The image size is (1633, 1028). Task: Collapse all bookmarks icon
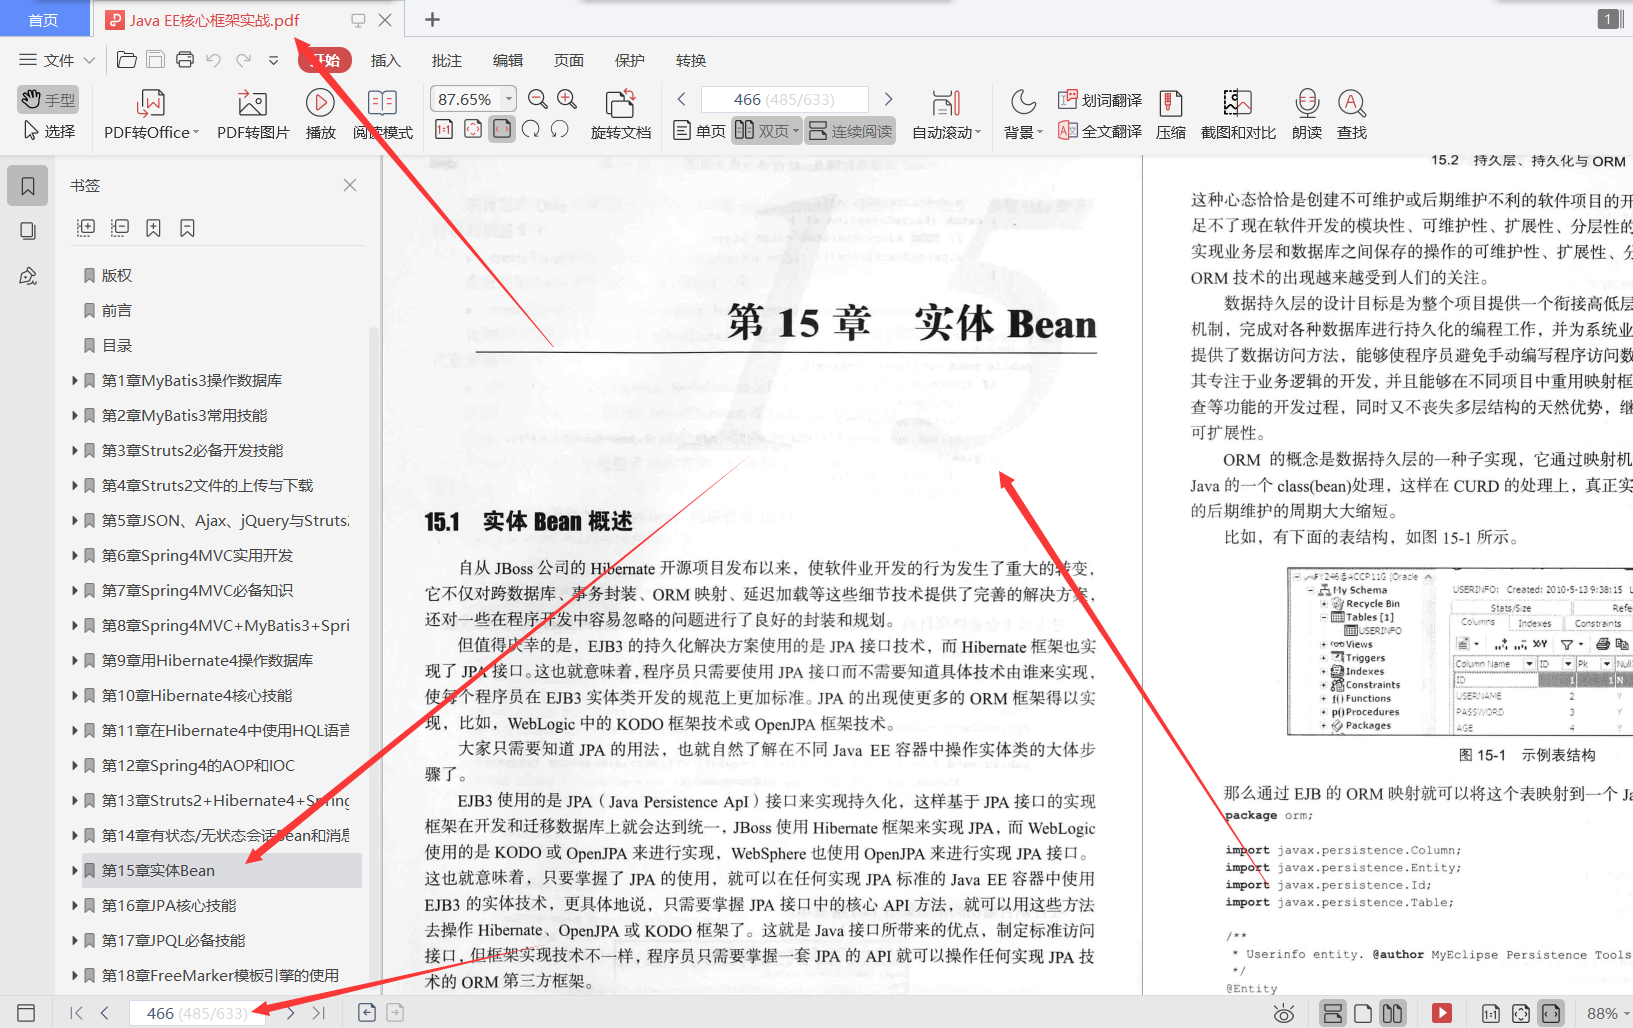pos(120,228)
